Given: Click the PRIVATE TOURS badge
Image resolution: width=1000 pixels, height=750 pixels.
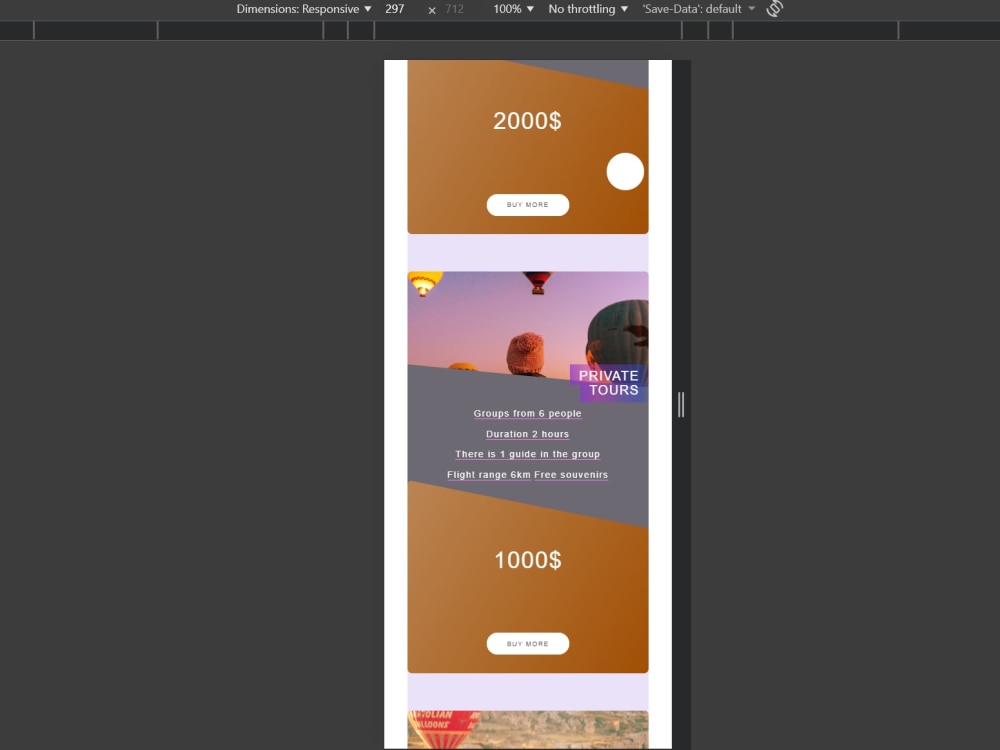Looking at the screenshot, I should 608,383.
